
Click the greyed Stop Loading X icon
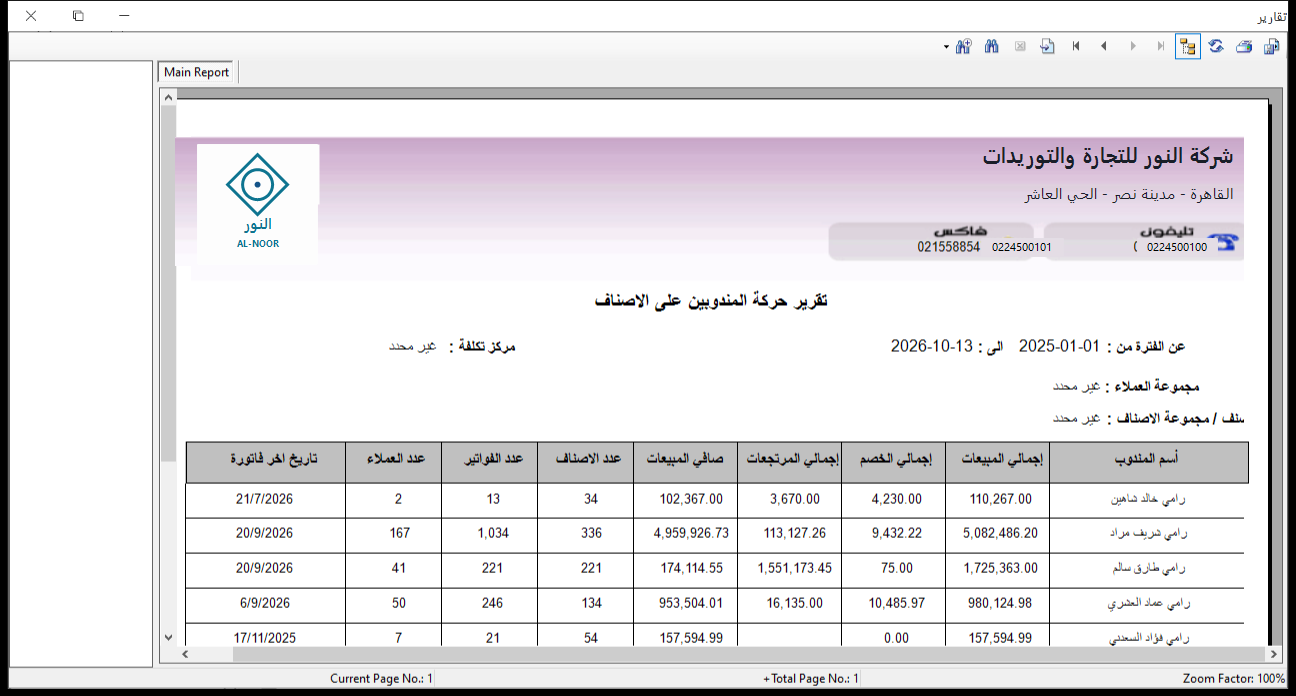pos(1020,46)
